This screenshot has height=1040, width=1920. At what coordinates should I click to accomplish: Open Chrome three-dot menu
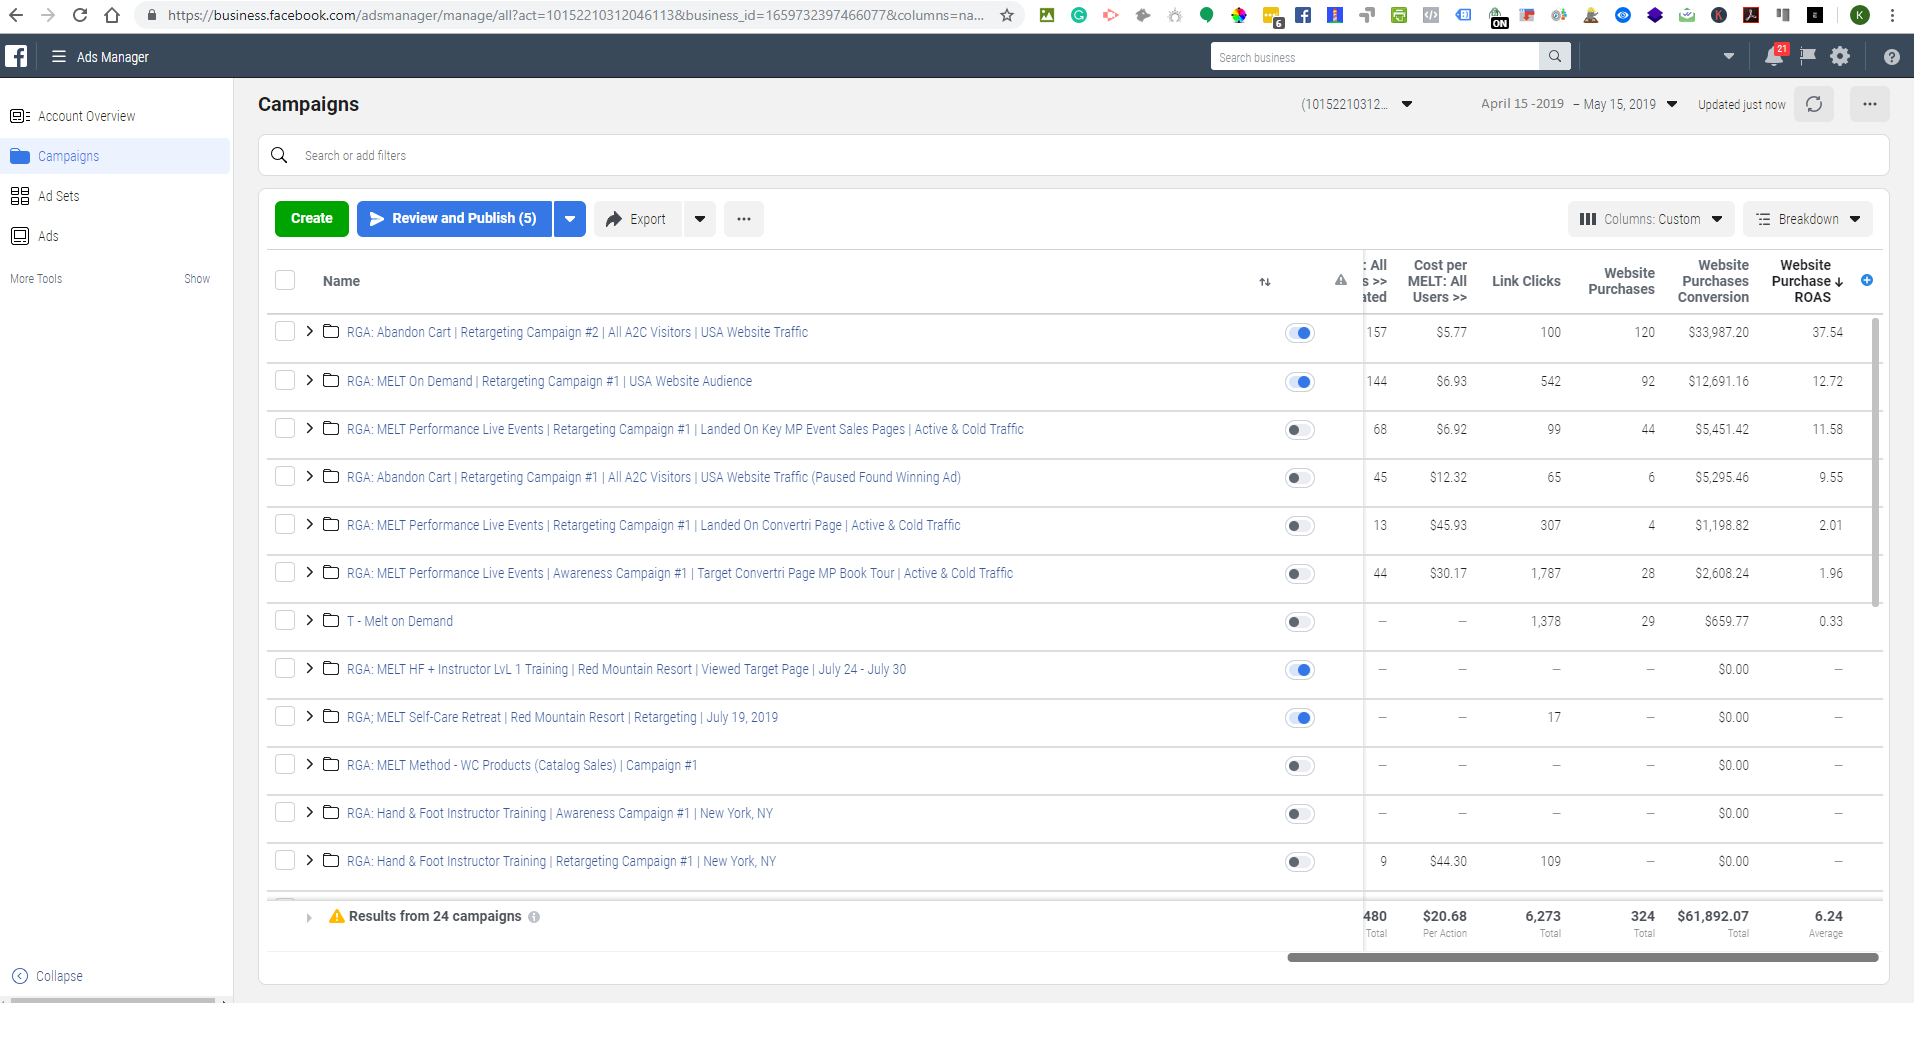(x=1892, y=15)
